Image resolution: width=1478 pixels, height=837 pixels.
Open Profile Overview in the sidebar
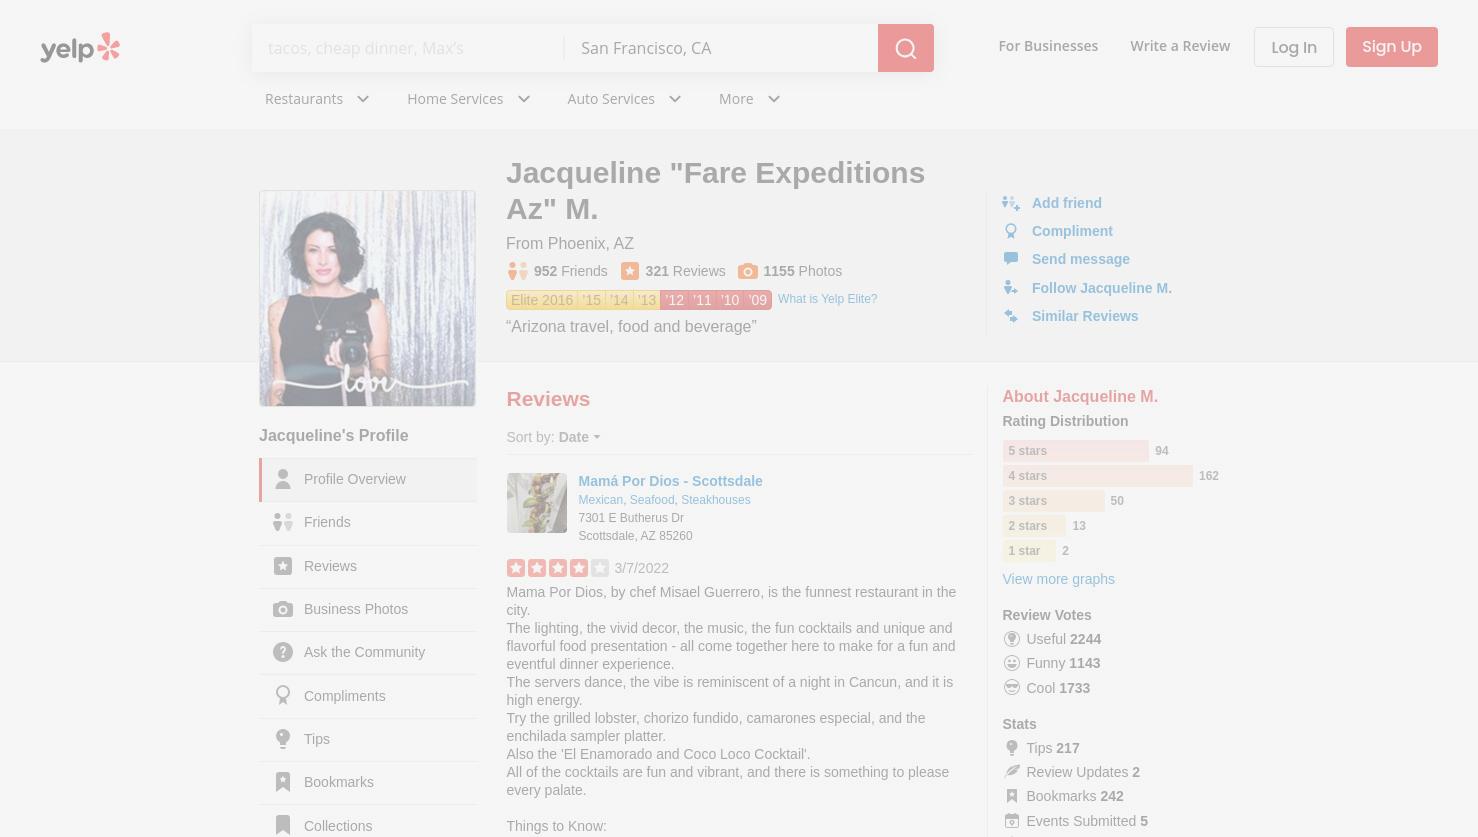tap(368, 479)
